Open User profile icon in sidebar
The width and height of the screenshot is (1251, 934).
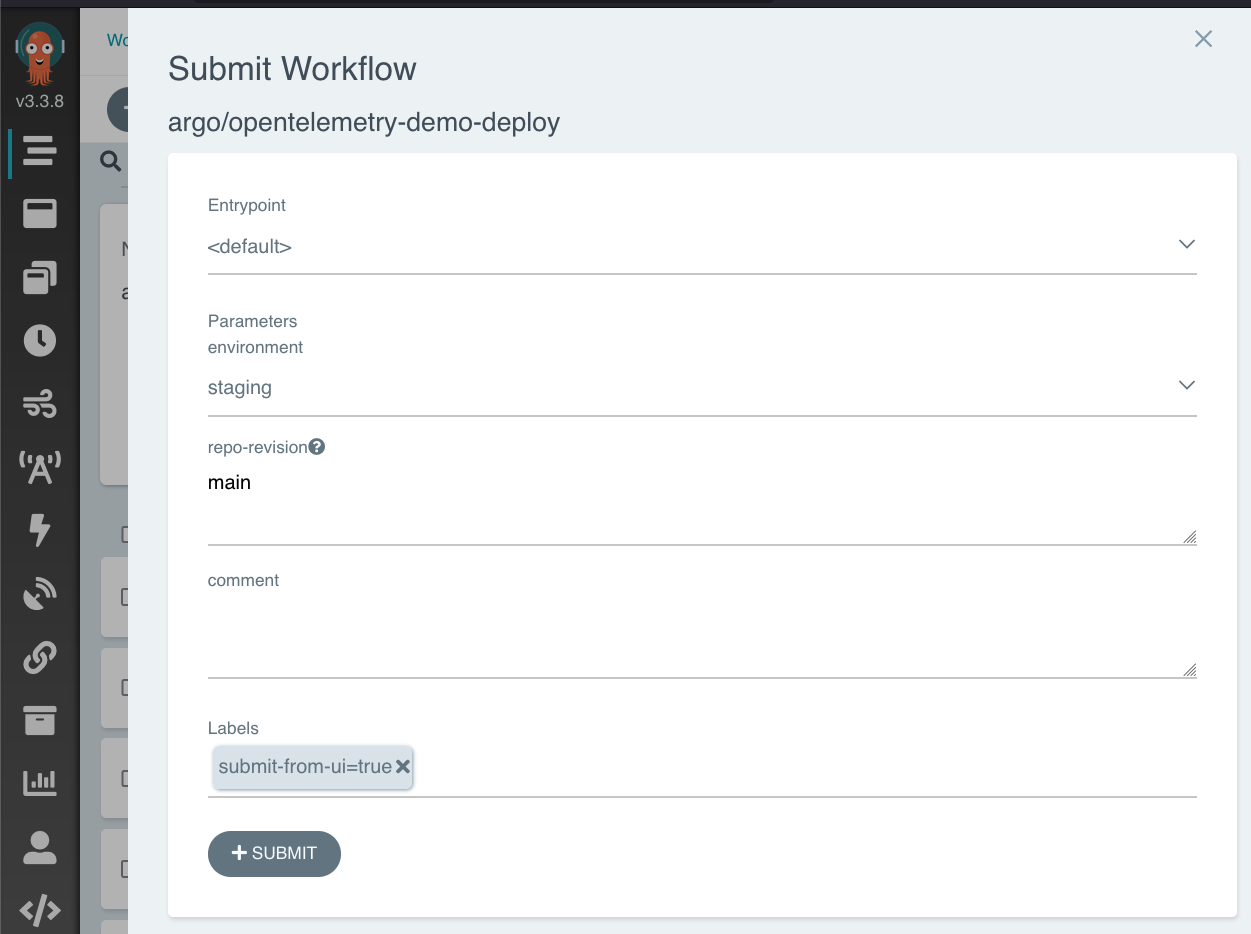[x=40, y=847]
